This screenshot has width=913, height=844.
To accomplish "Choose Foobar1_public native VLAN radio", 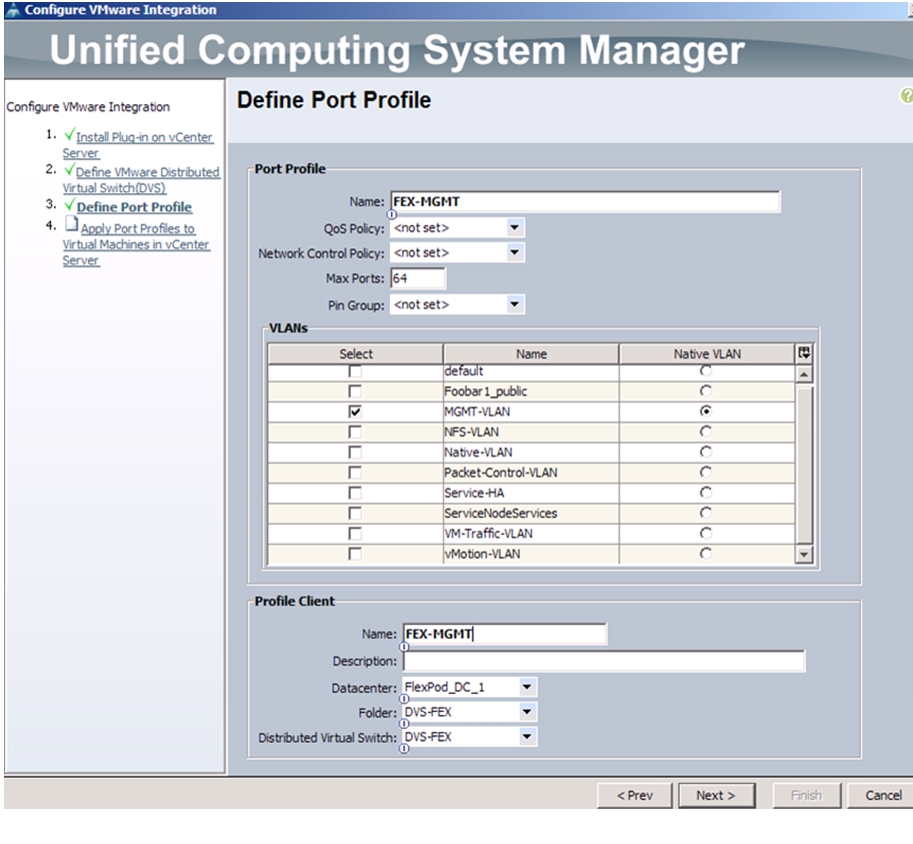I will [x=706, y=391].
